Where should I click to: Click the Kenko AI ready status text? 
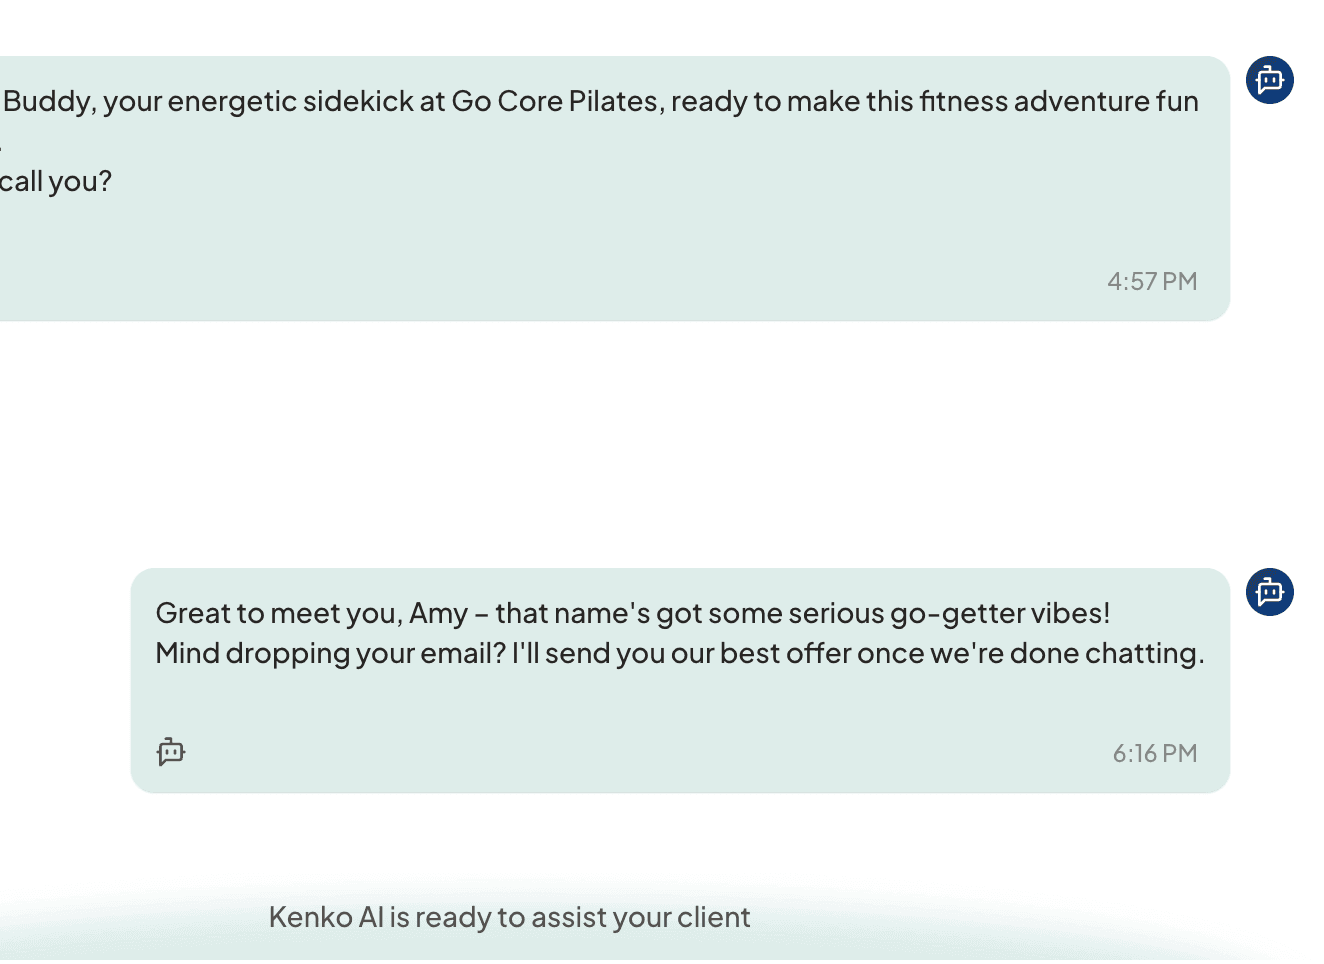(x=509, y=917)
